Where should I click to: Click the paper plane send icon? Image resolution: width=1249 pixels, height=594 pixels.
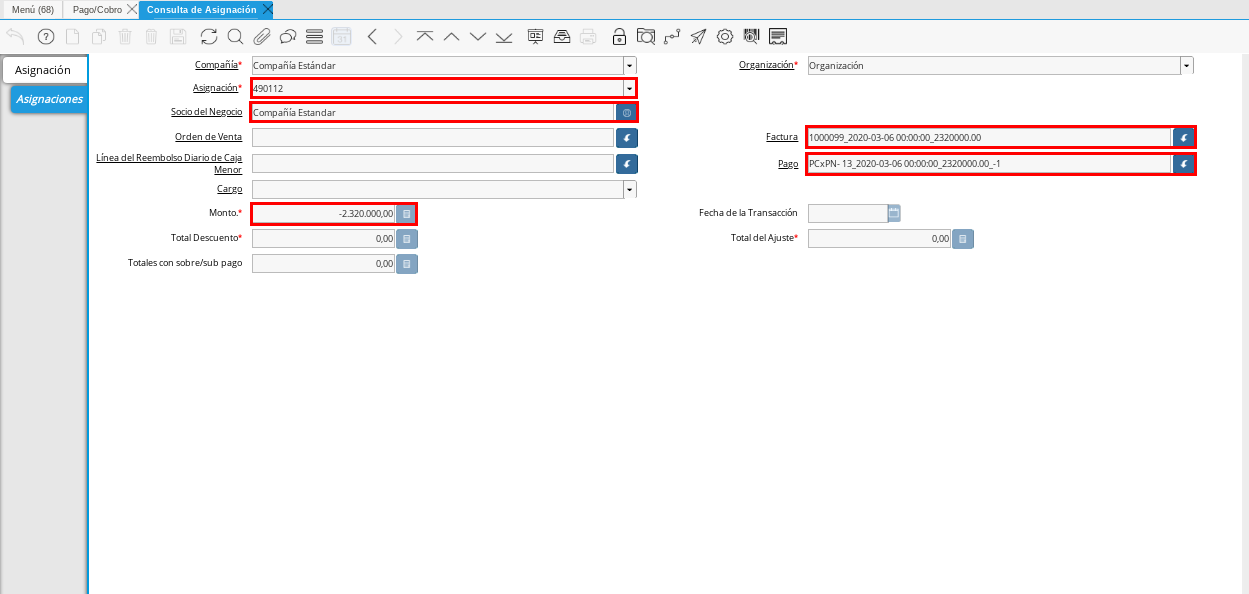(698, 37)
